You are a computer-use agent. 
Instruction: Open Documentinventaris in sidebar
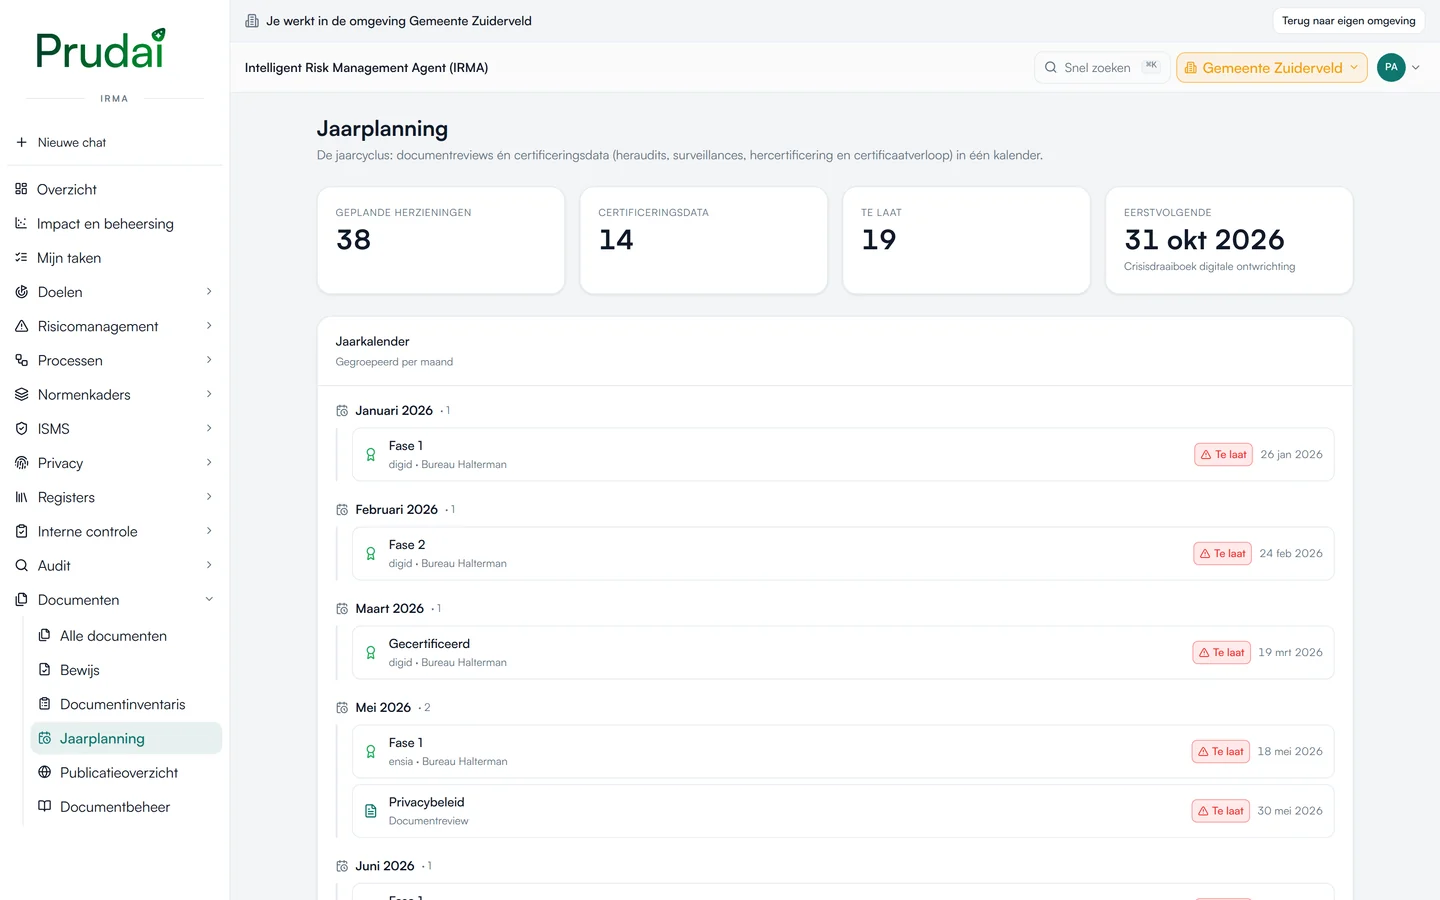click(x=126, y=704)
